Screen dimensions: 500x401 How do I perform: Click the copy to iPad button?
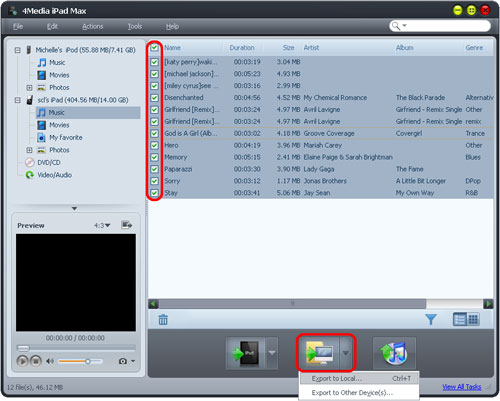(x=246, y=353)
